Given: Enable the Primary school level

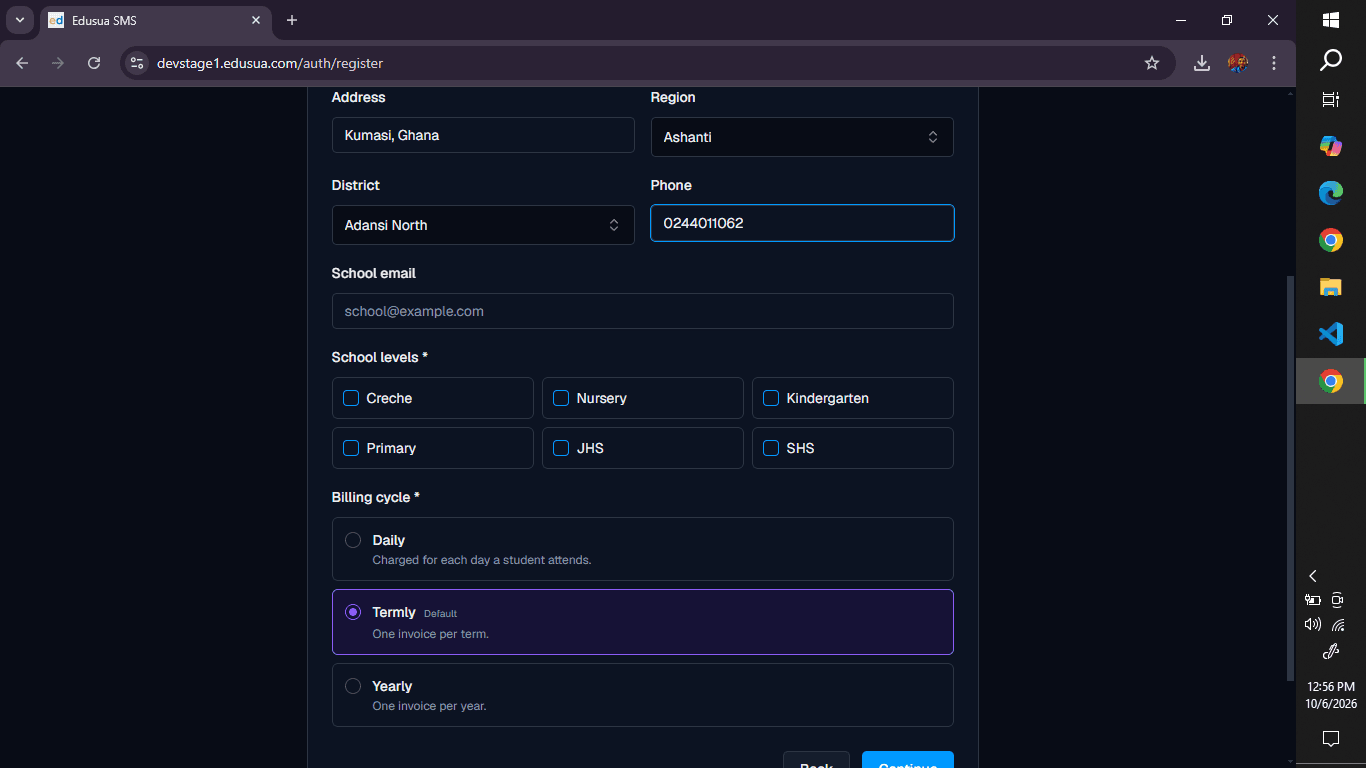Looking at the screenshot, I should point(351,448).
